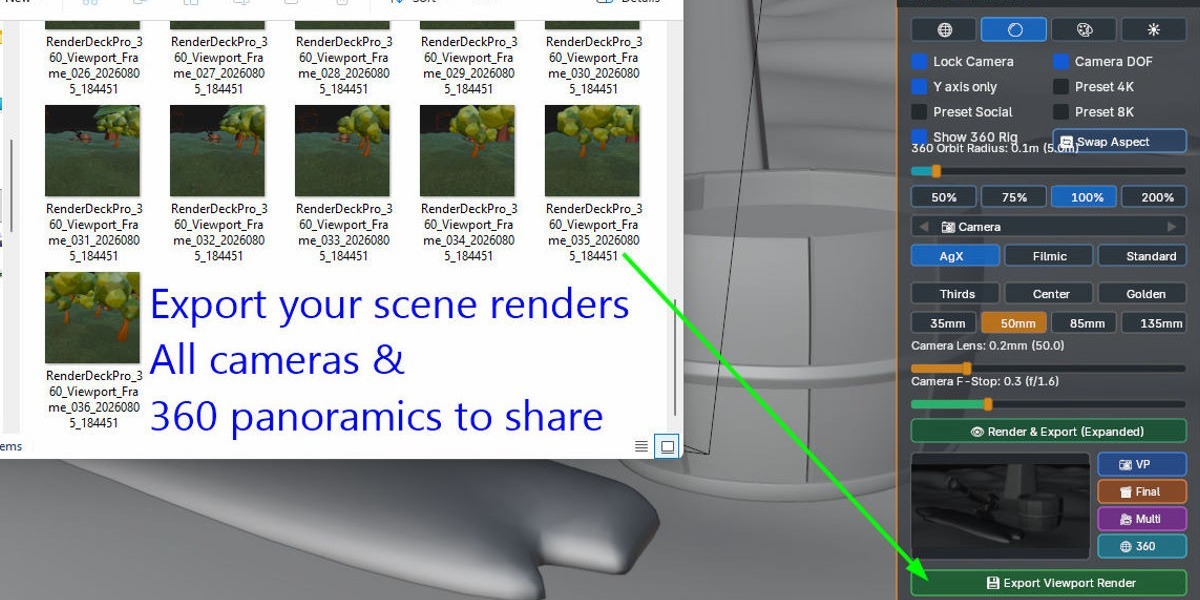Viewport: 1200px width, 600px height.
Task: Adjust the Camera F-Stop slider
Action: 1048,404
